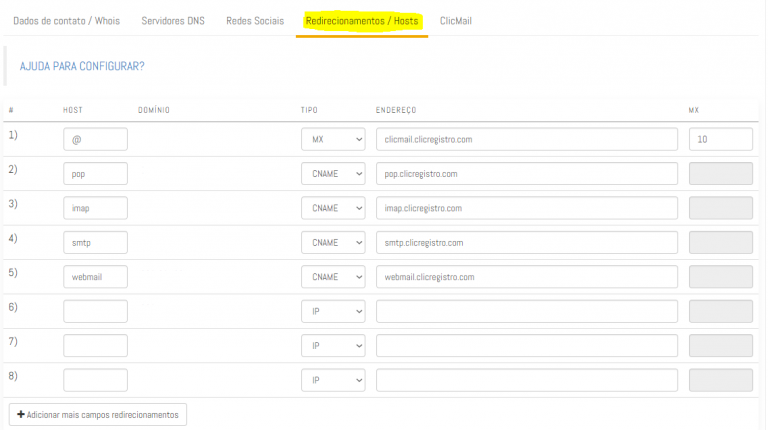Open the Redes Sociais tab

[x=255, y=20]
